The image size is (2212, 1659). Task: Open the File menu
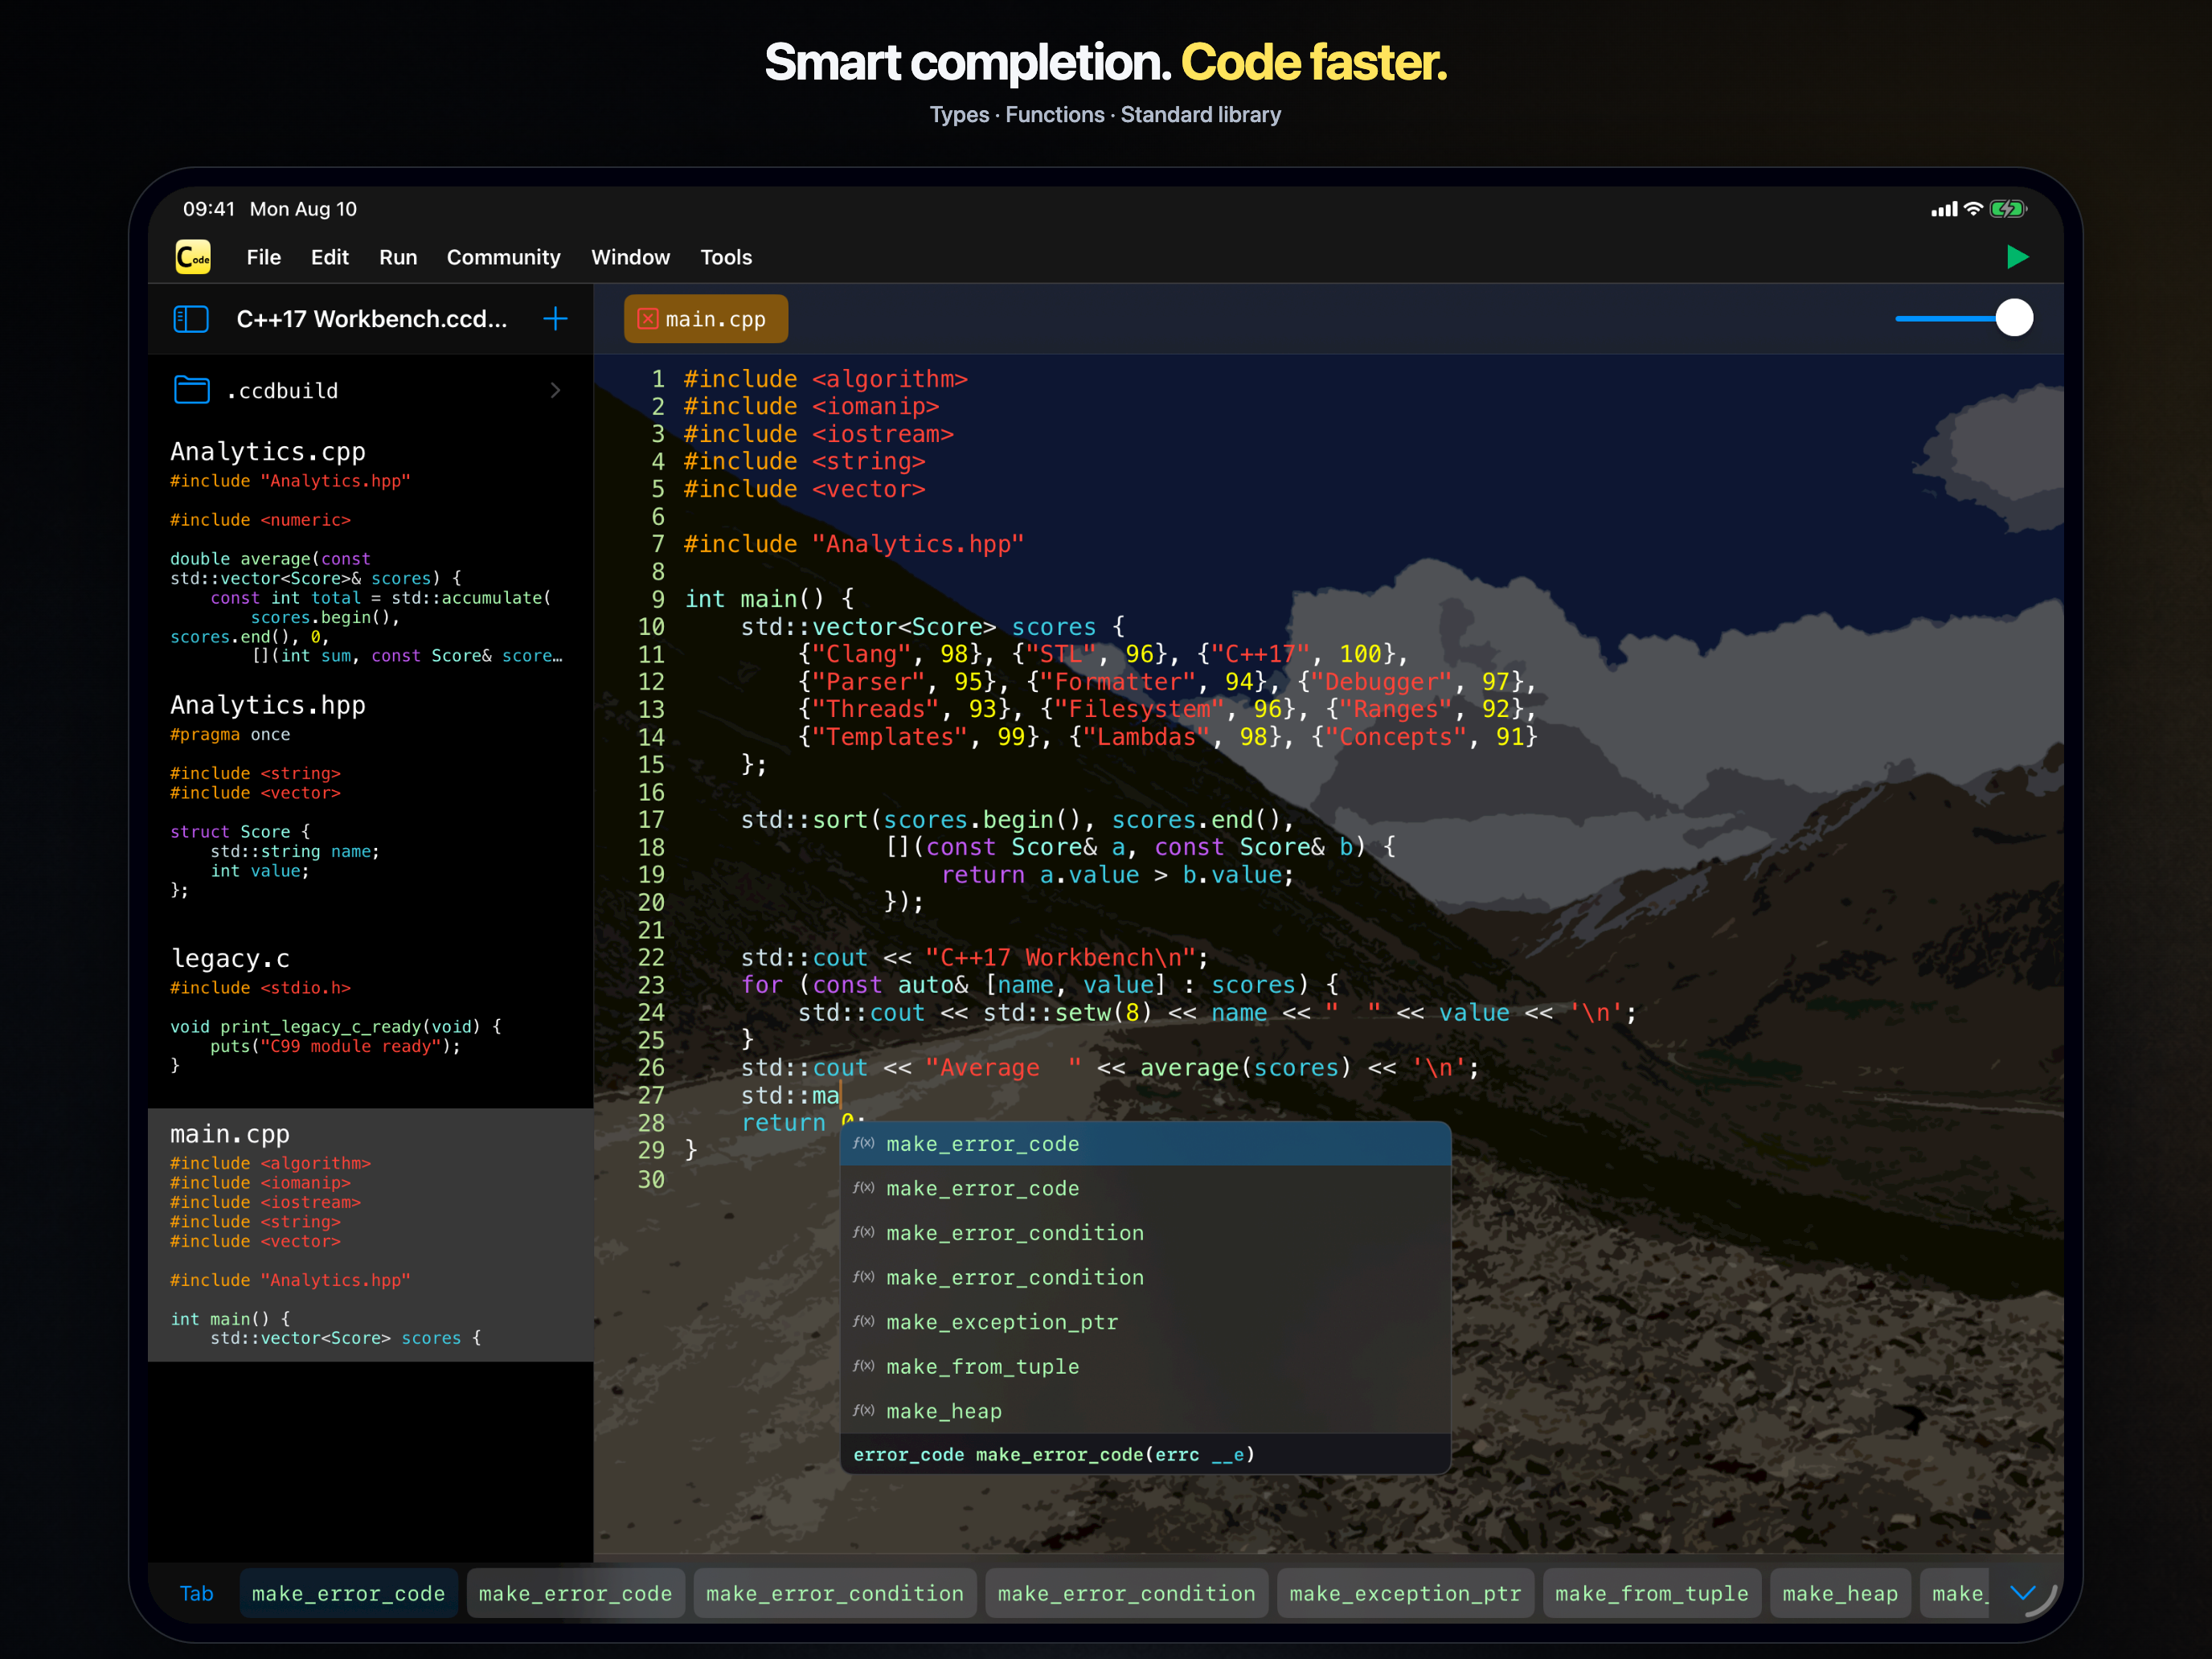pos(264,257)
